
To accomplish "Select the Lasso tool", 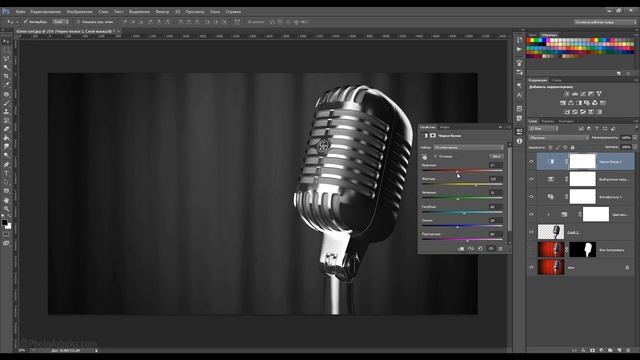I will [x=6, y=59].
